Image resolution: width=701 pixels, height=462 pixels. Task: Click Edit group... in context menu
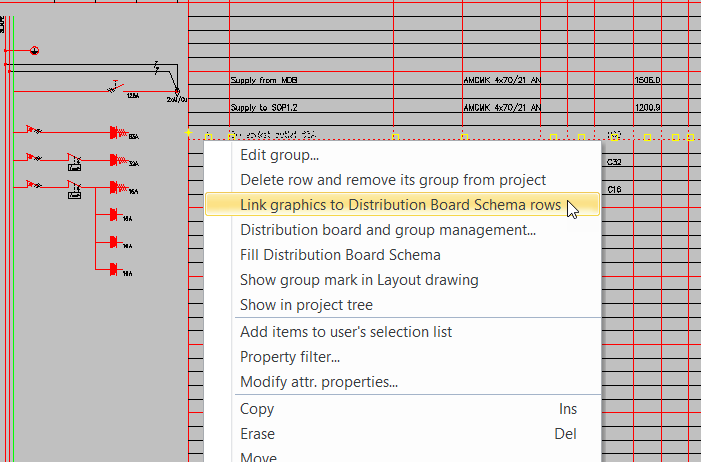(x=279, y=155)
